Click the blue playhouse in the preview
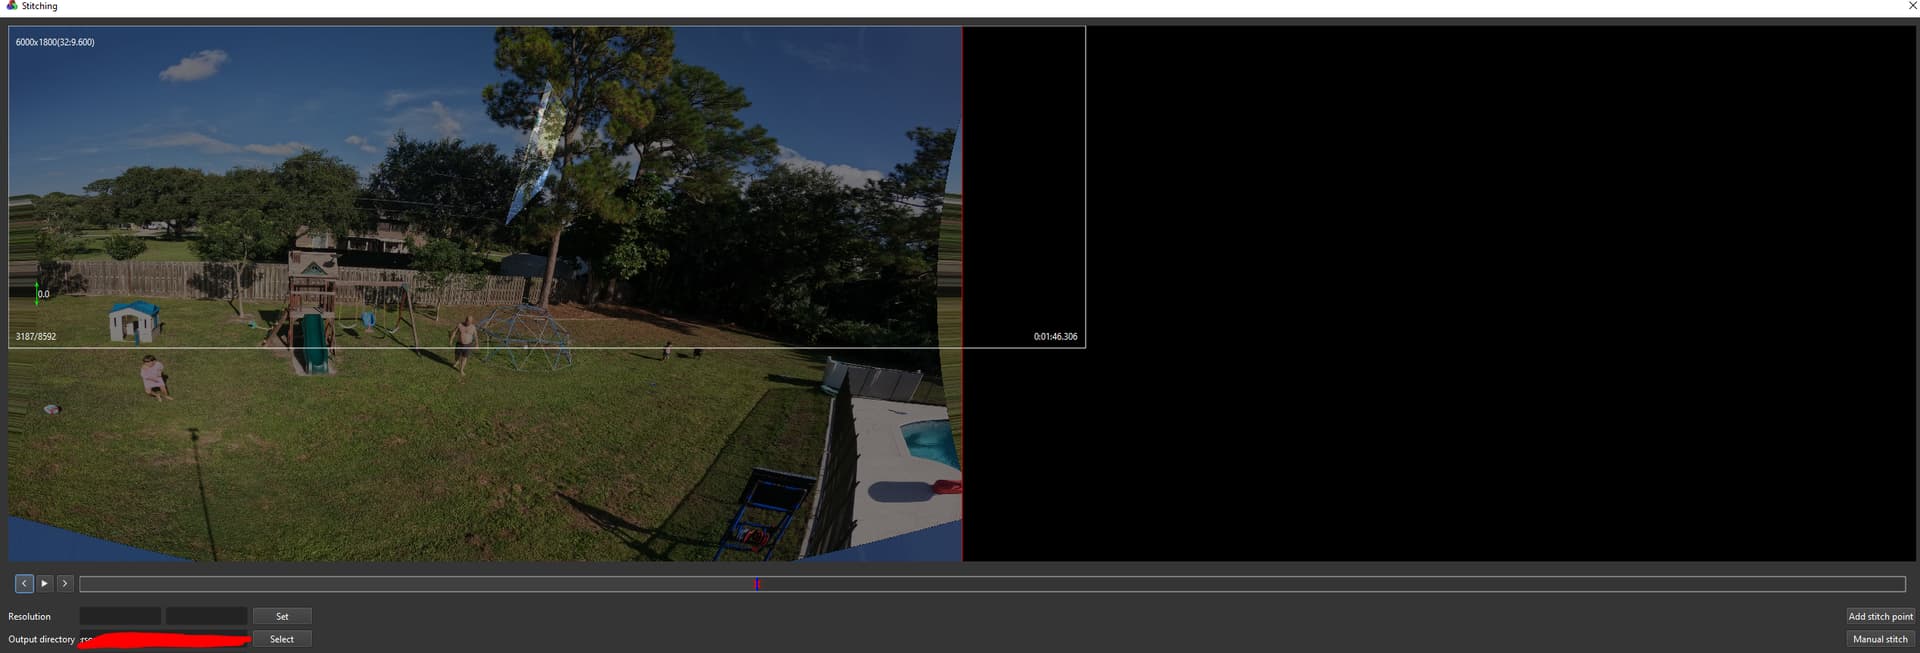Image resolution: width=1920 pixels, height=653 pixels. [x=134, y=320]
